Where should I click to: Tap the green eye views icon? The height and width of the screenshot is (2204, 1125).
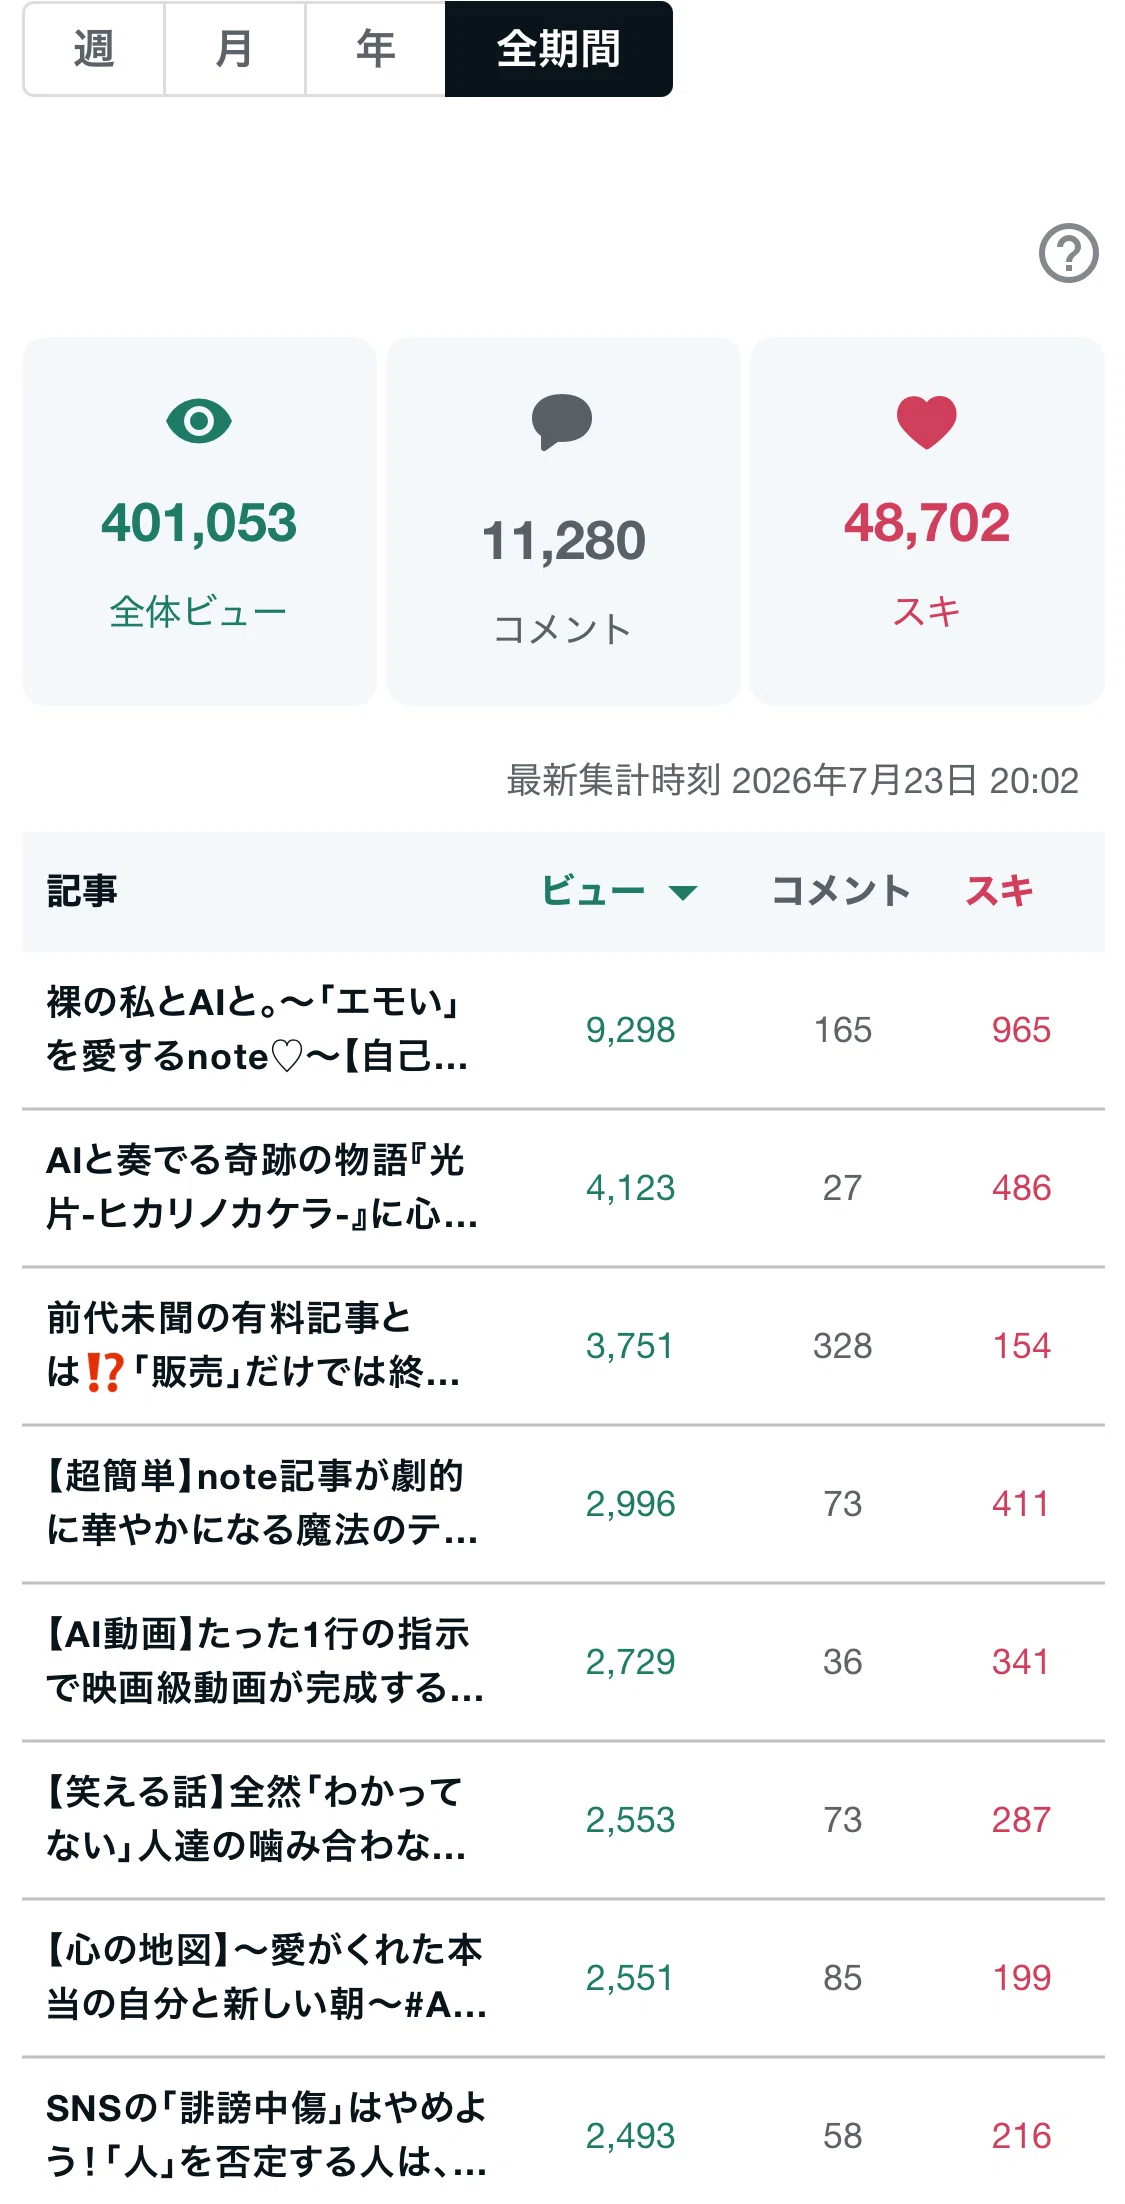click(x=199, y=420)
